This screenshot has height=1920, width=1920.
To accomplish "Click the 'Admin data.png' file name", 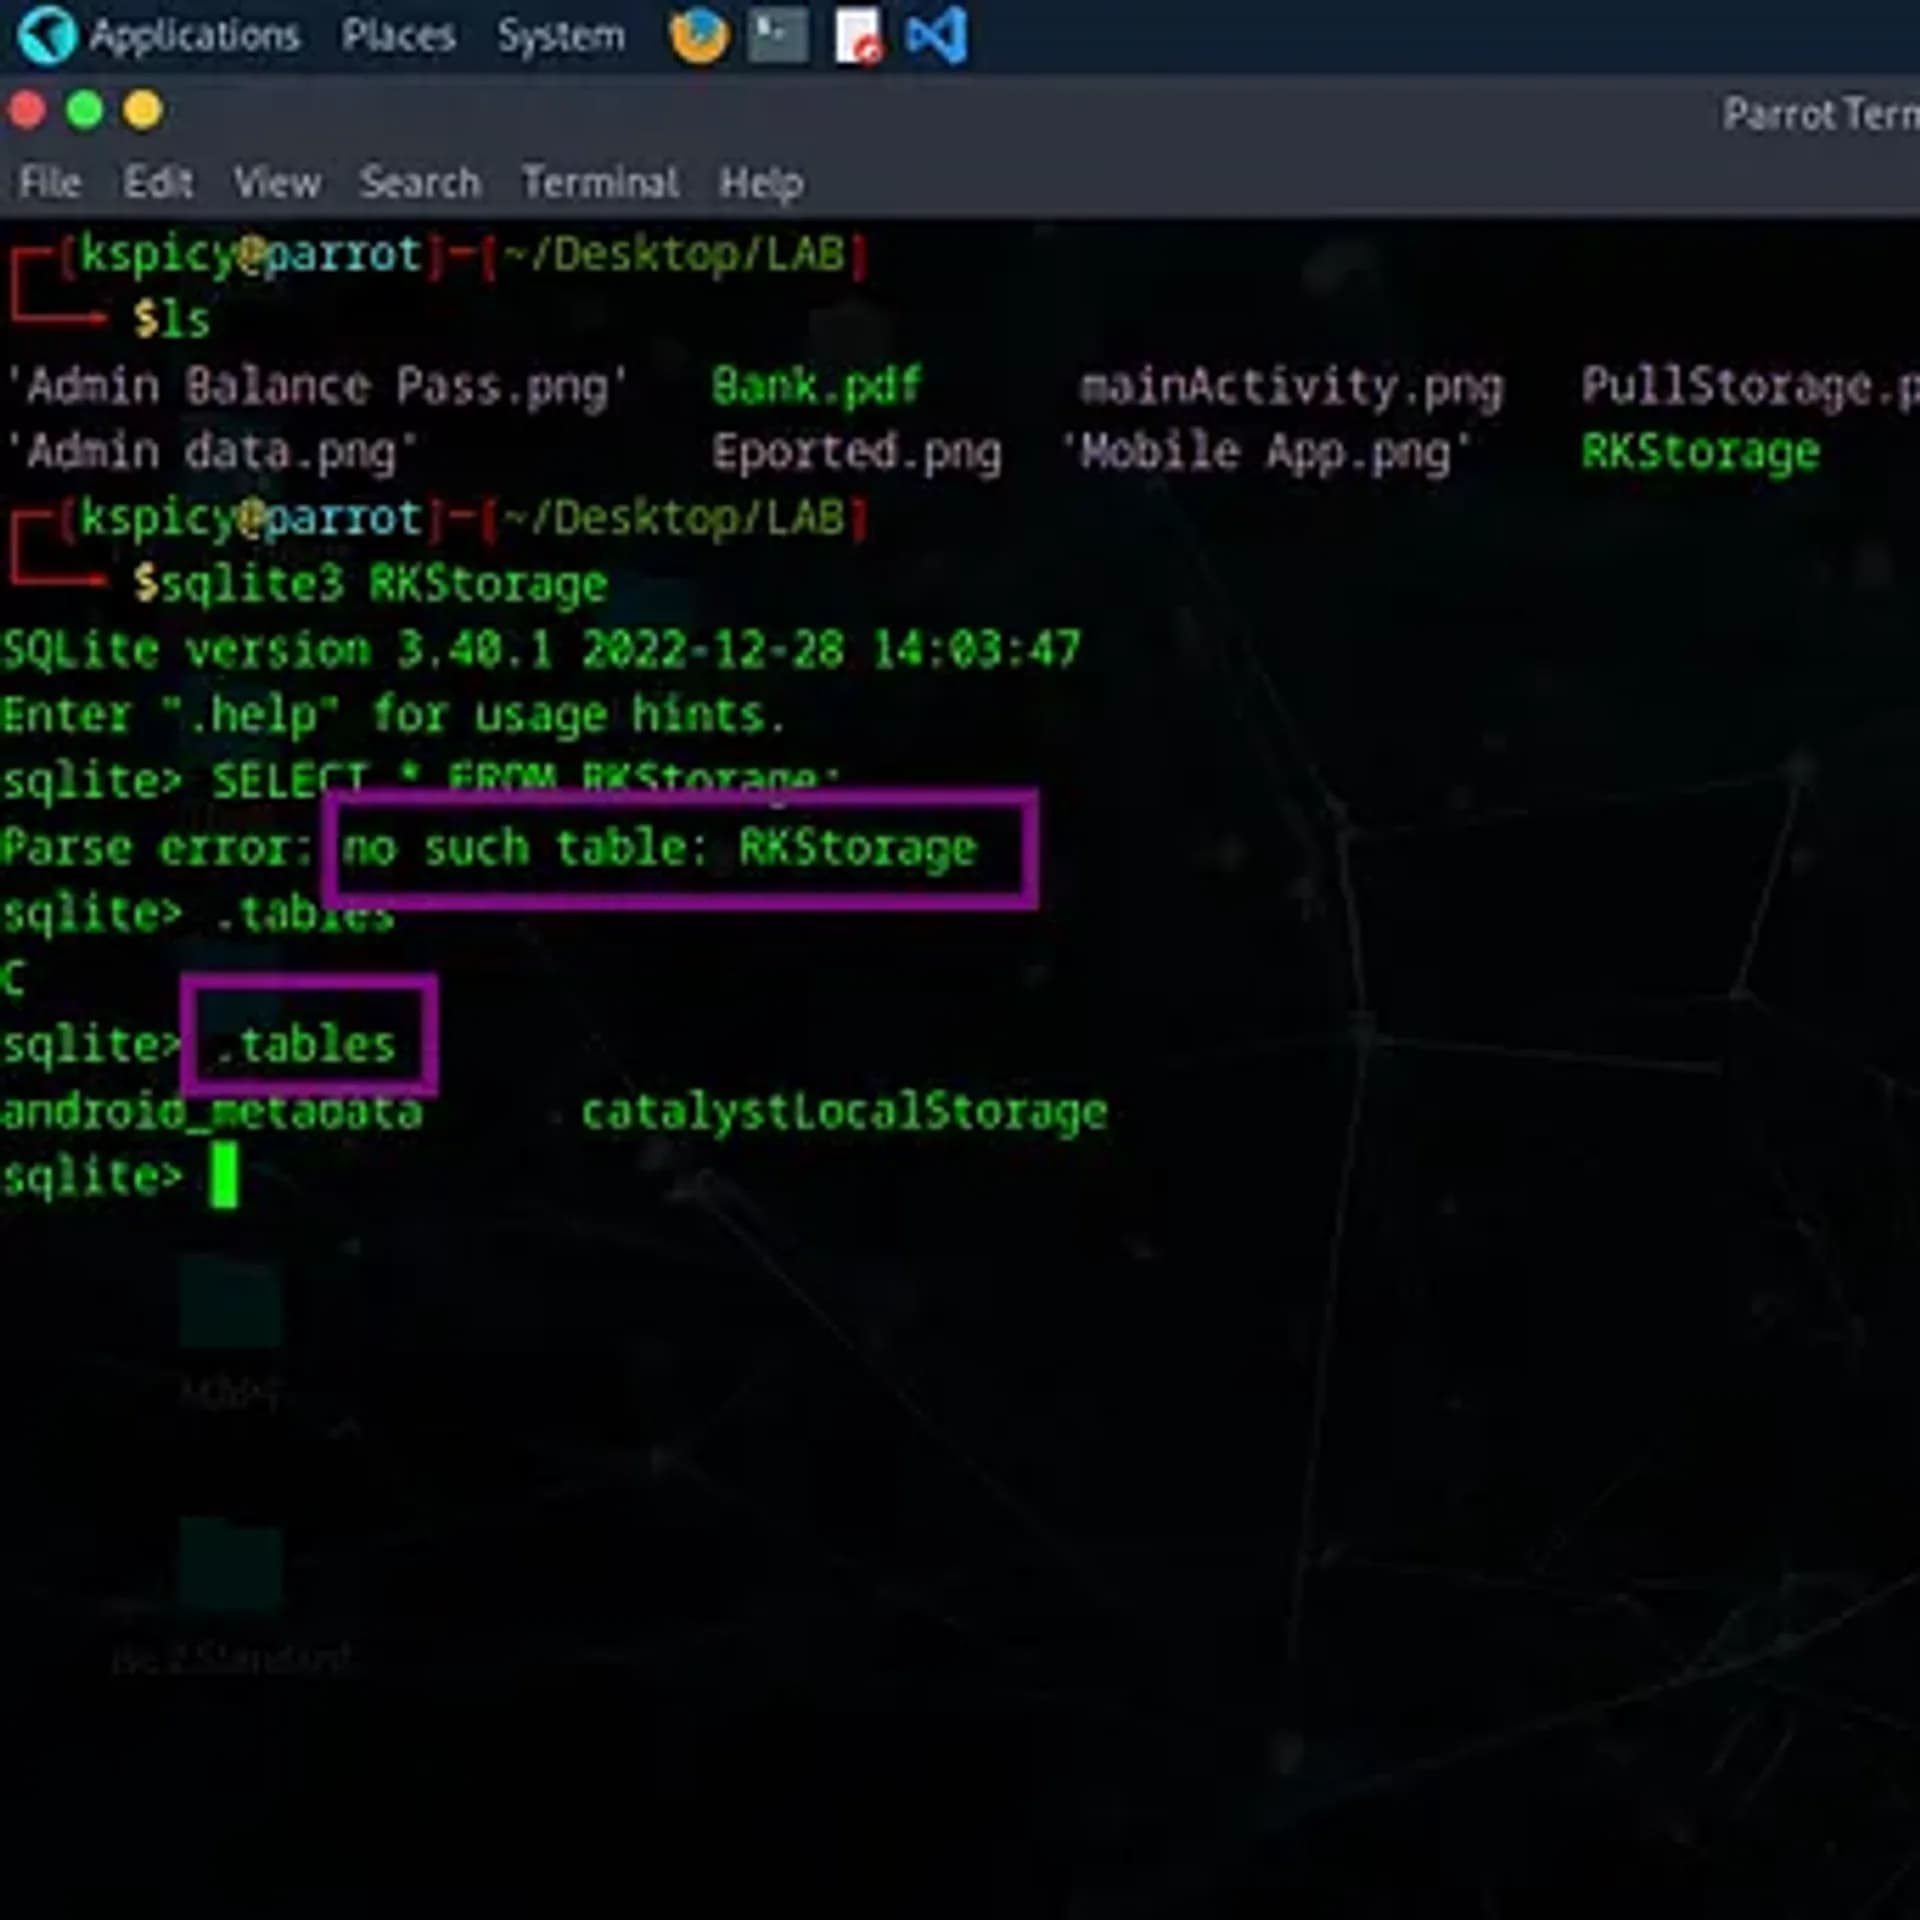I will [x=211, y=453].
